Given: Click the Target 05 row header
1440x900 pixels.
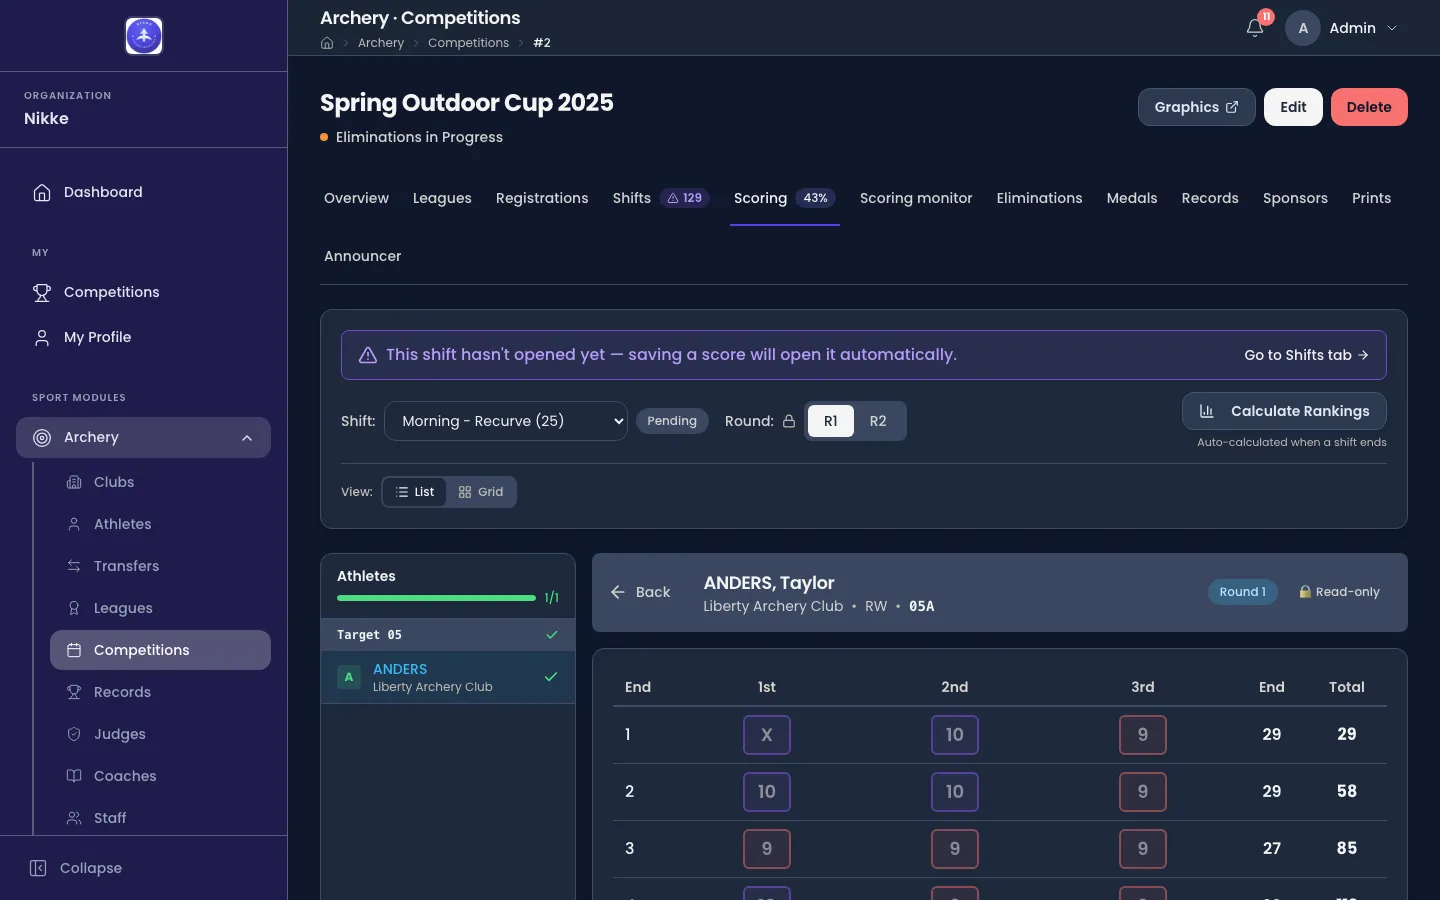Looking at the screenshot, I should tap(448, 635).
